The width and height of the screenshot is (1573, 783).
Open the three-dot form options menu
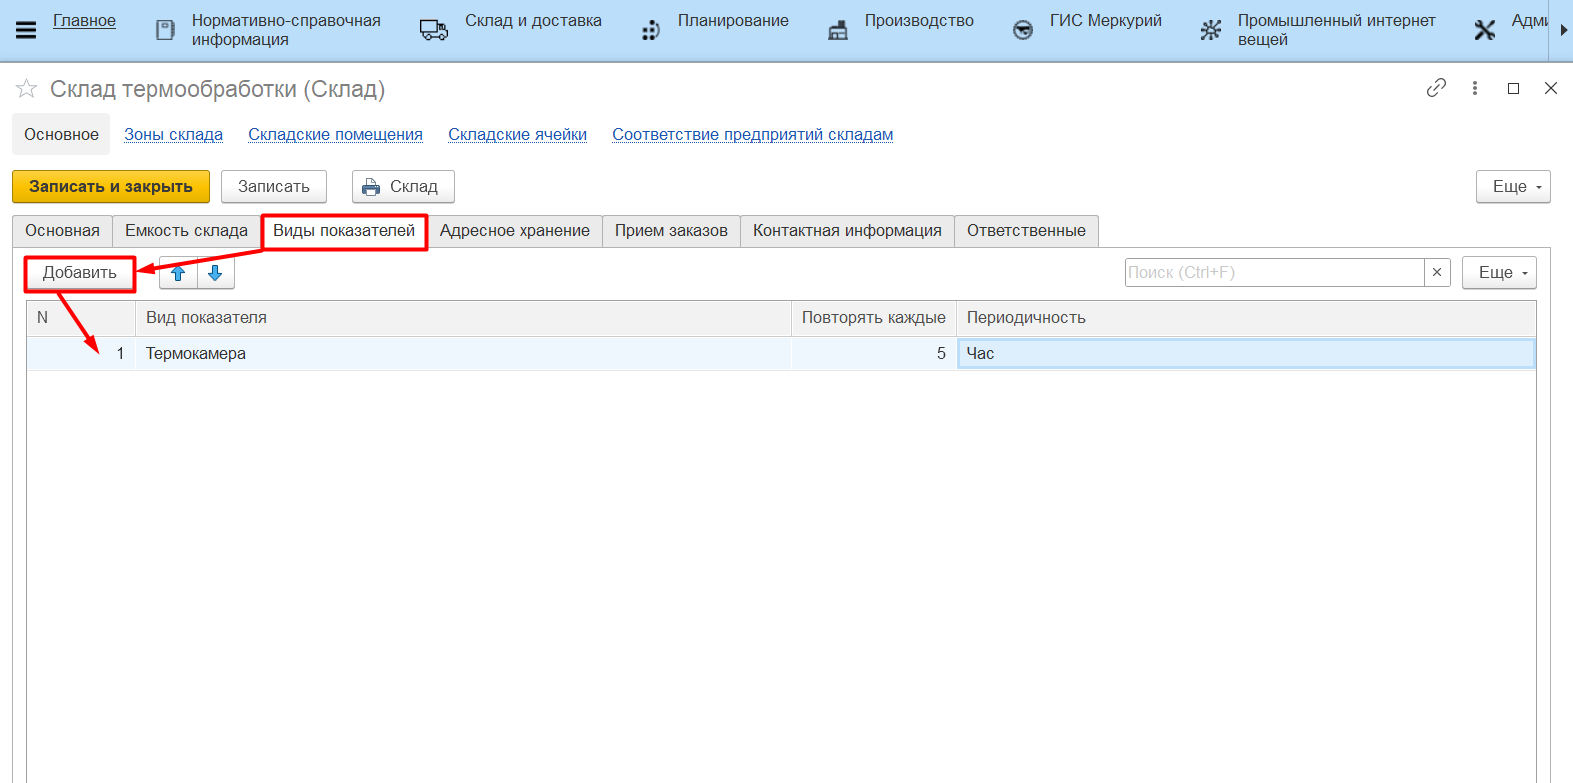[1474, 88]
